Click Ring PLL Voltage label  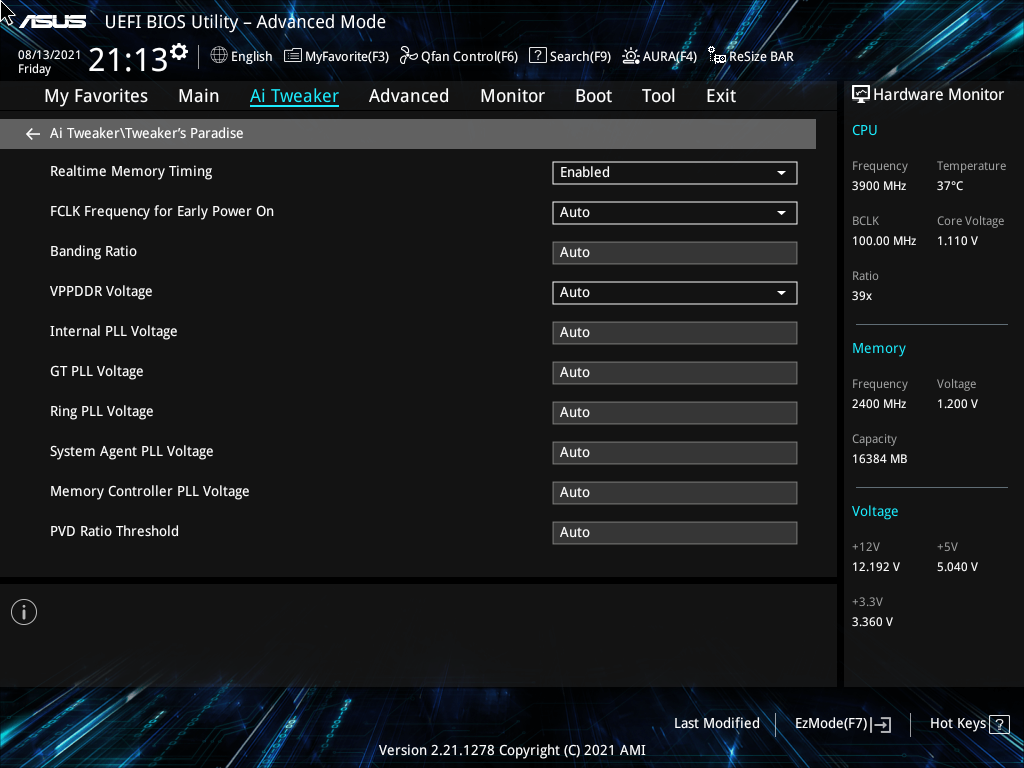tap(102, 411)
